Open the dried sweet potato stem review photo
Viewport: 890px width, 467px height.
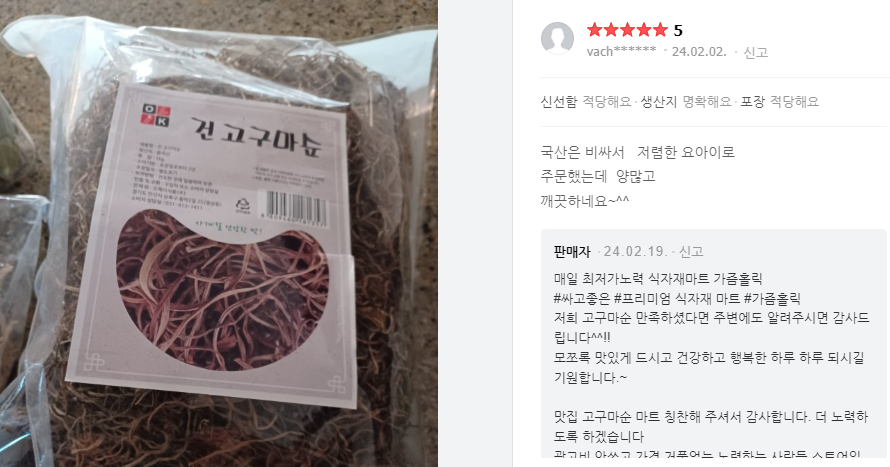pos(219,233)
